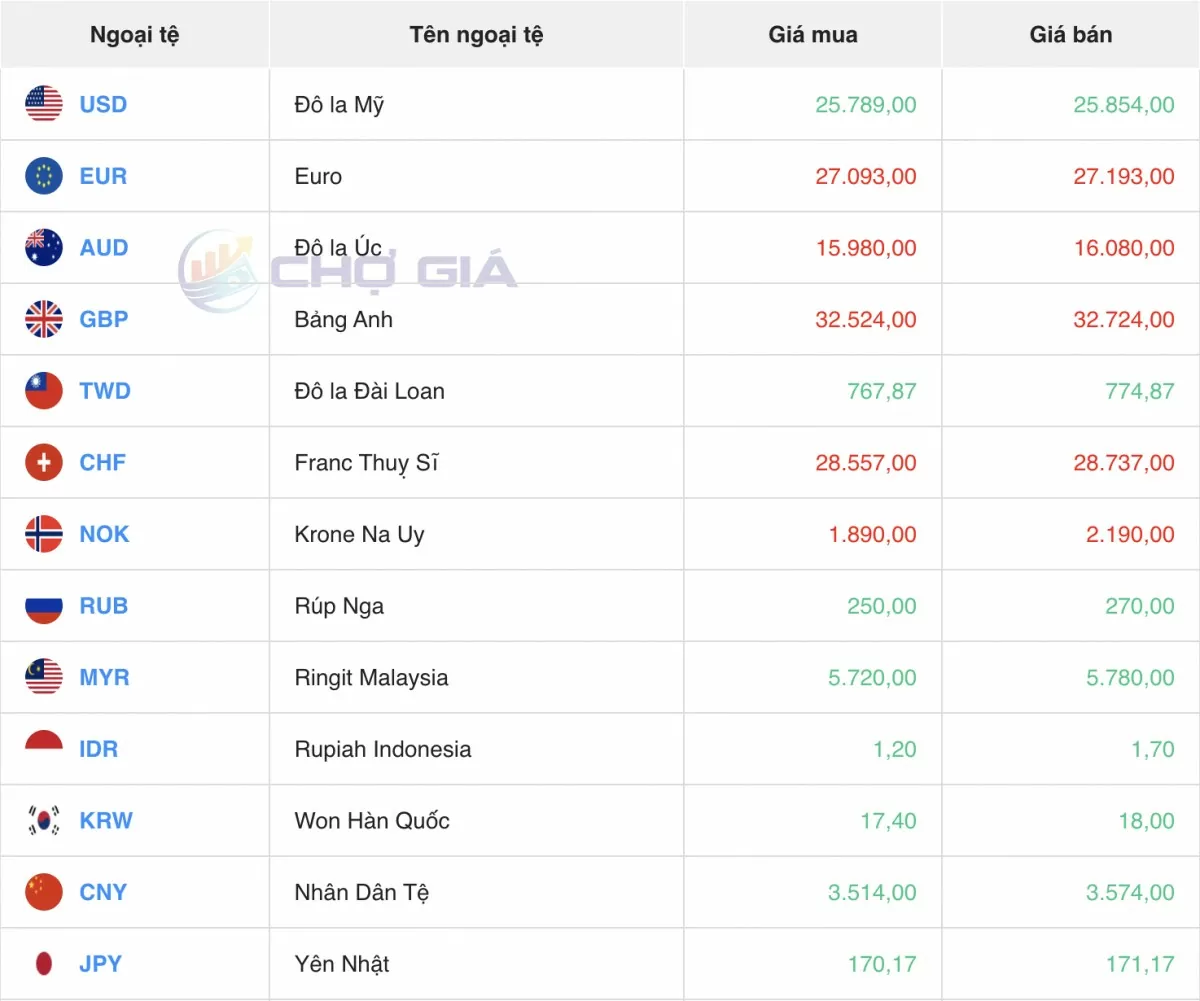Click the "Giá bán" column header
The width and height of the screenshot is (1200, 1001).
click(1070, 35)
